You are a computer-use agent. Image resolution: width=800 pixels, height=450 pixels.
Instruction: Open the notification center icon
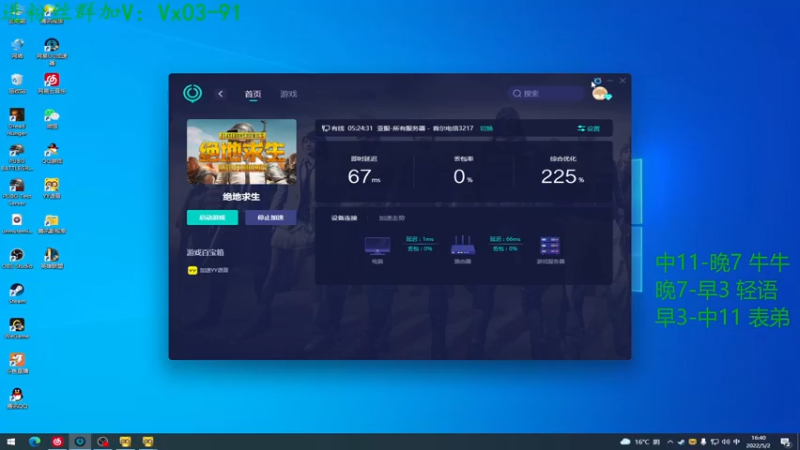coord(786,441)
